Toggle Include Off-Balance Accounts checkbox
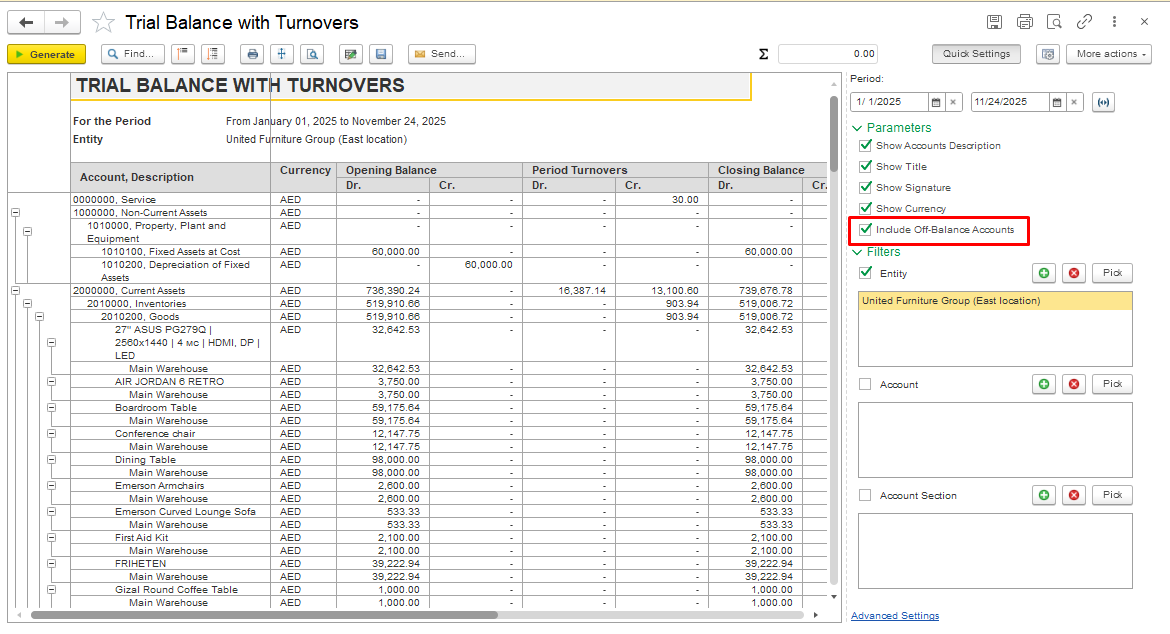 865,230
